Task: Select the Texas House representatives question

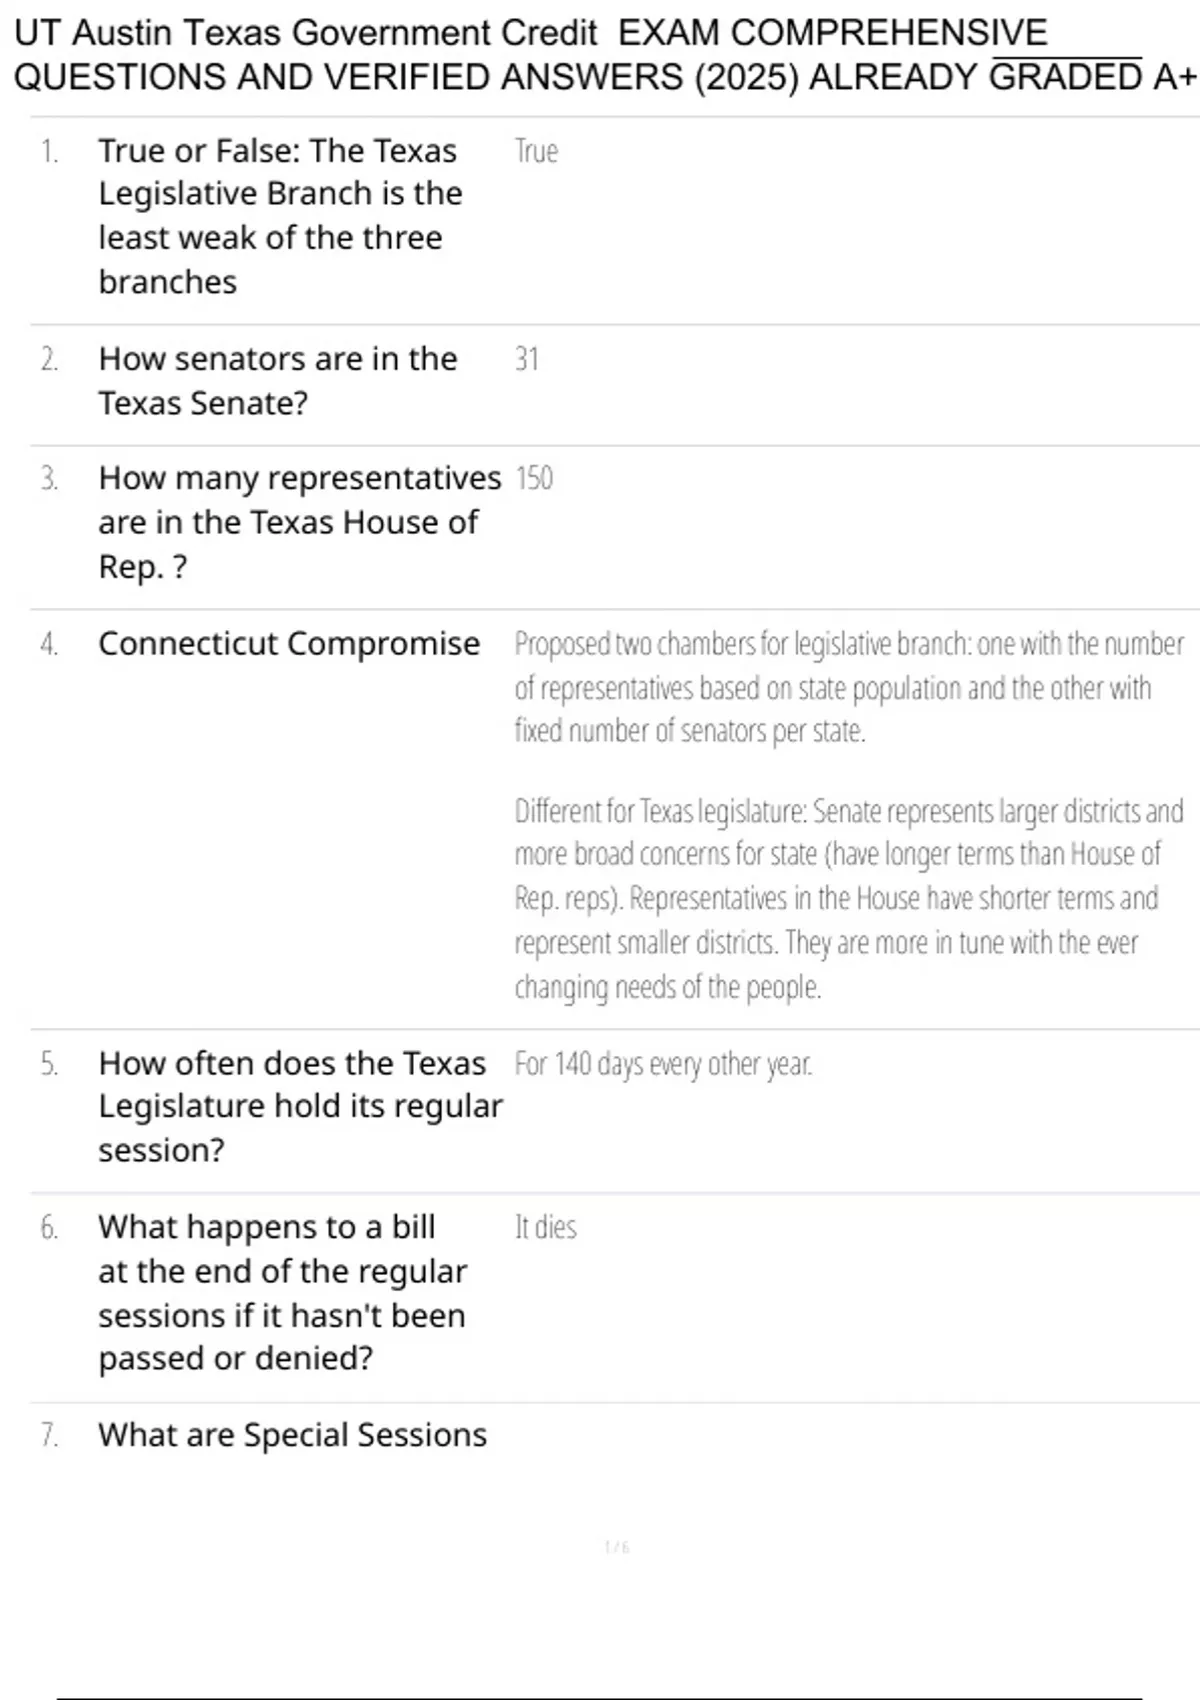Action: click(298, 522)
